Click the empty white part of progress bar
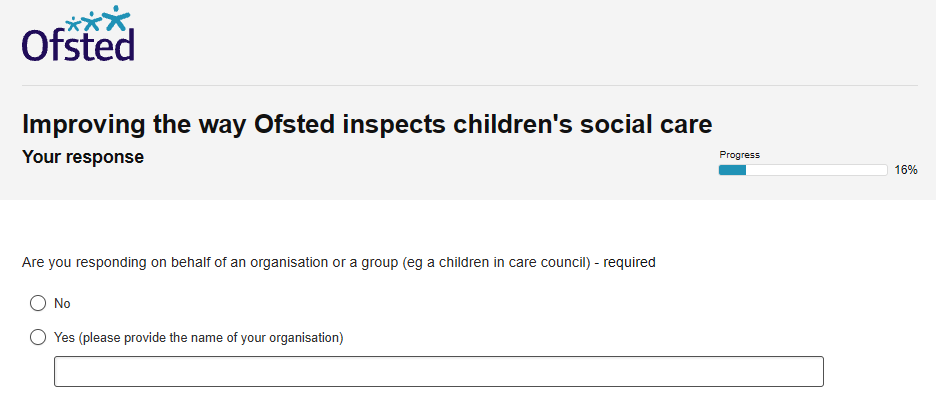Image resolution: width=936 pixels, height=415 pixels. pos(816,170)
